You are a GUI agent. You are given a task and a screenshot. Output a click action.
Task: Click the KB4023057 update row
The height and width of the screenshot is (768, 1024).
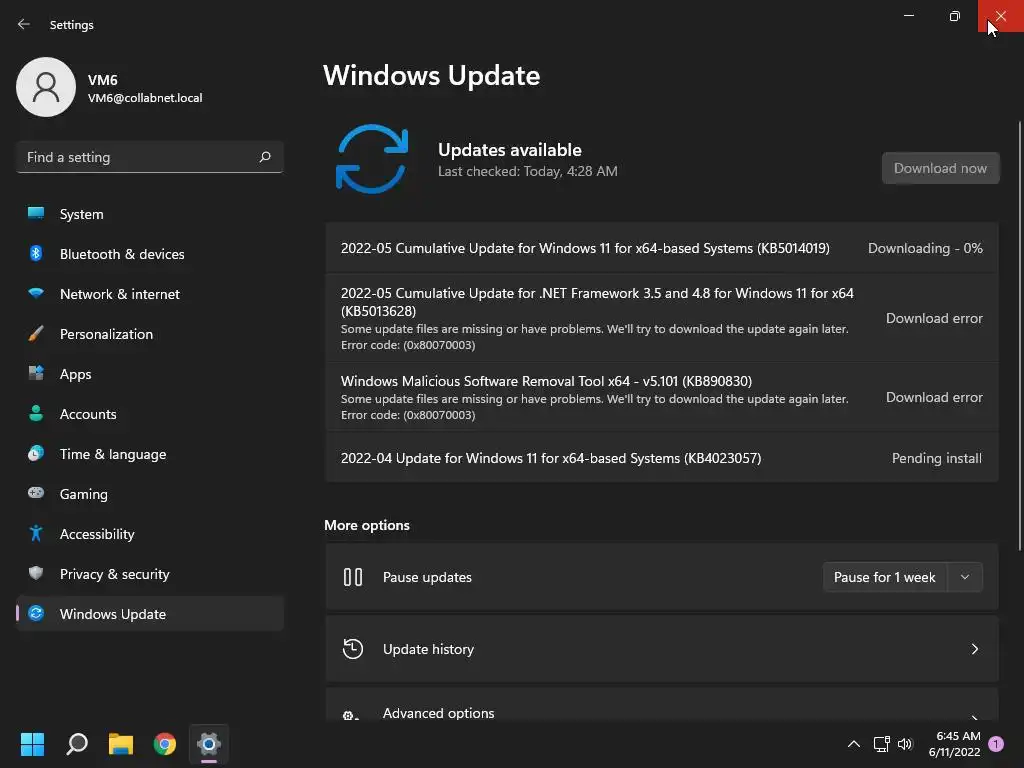662,458
